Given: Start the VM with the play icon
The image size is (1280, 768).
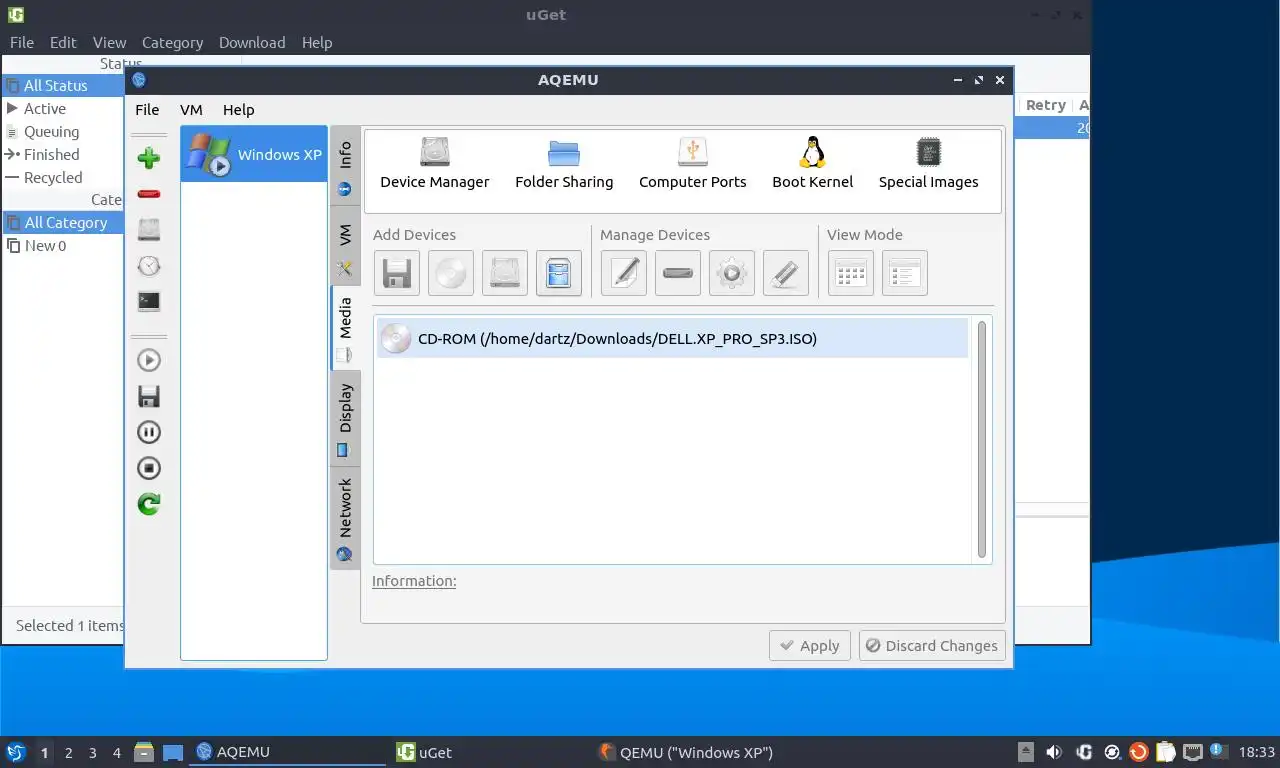Looking at the screenshot, I should pos(149,360).
